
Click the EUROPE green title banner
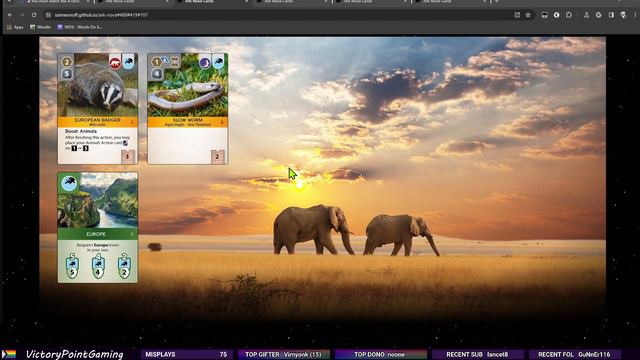pos(98,234)
